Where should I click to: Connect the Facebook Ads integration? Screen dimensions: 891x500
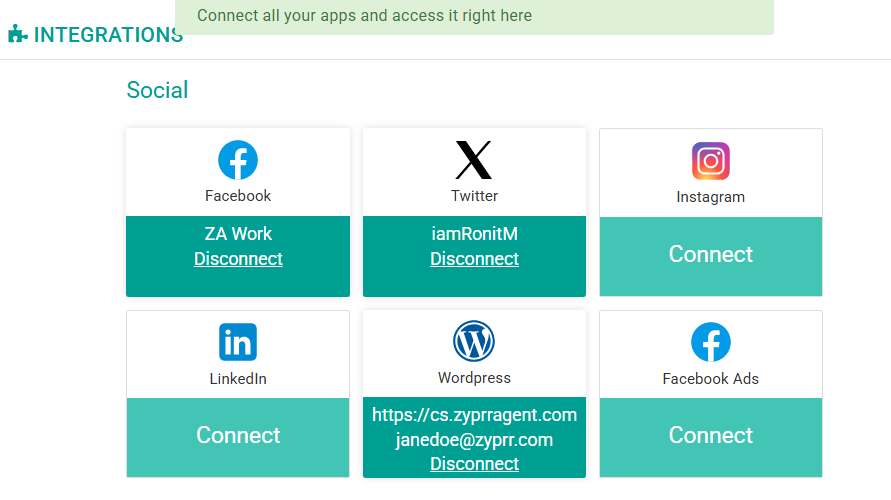coord(710,435)
